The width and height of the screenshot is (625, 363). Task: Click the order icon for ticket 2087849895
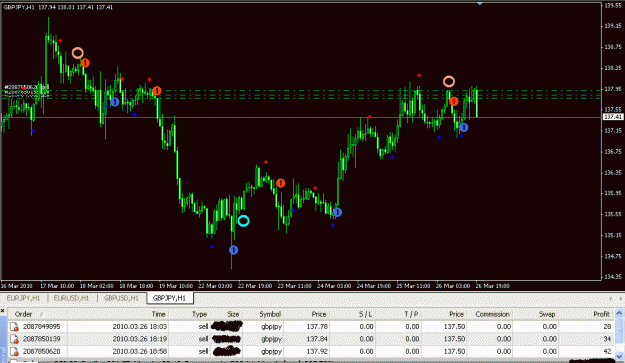(x=14, y=327)
